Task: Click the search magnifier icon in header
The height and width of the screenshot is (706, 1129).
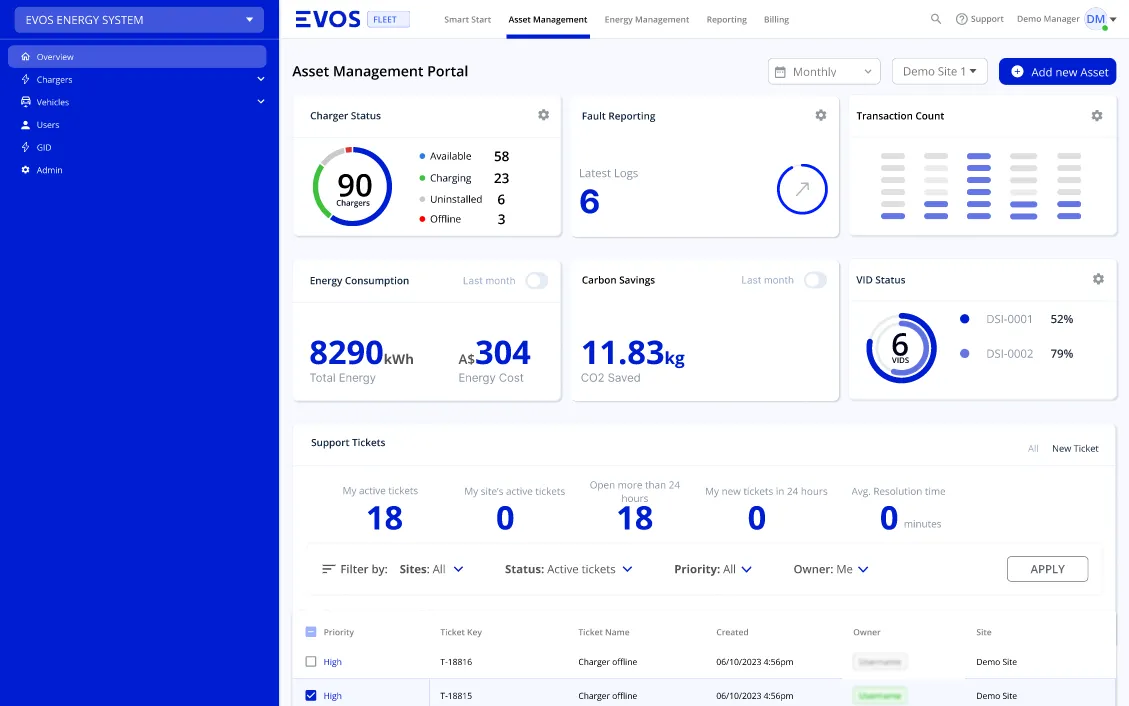Action: [x=936, y=19]
